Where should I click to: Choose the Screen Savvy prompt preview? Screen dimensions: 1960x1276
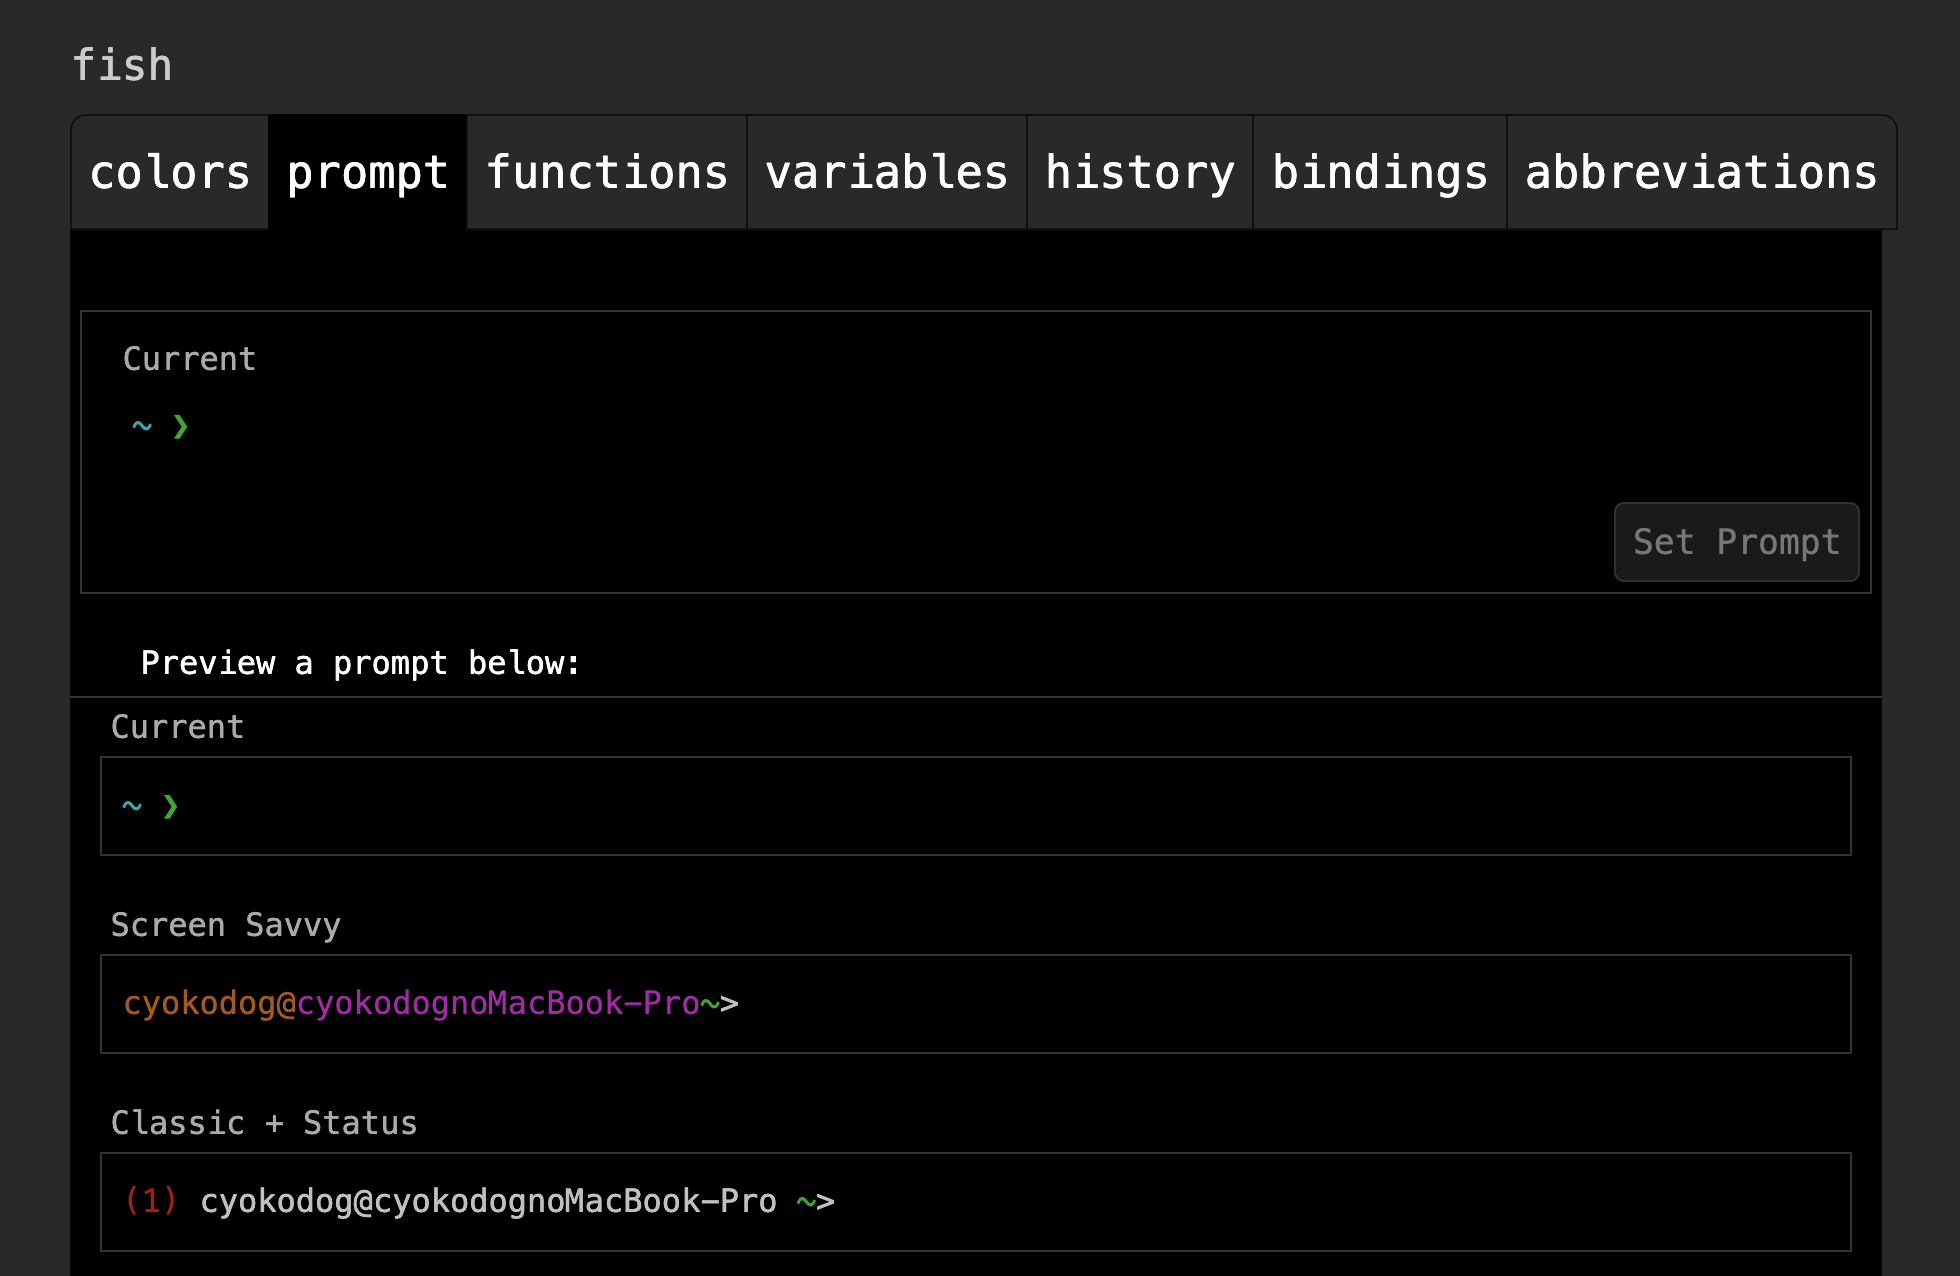(976, 1004)
